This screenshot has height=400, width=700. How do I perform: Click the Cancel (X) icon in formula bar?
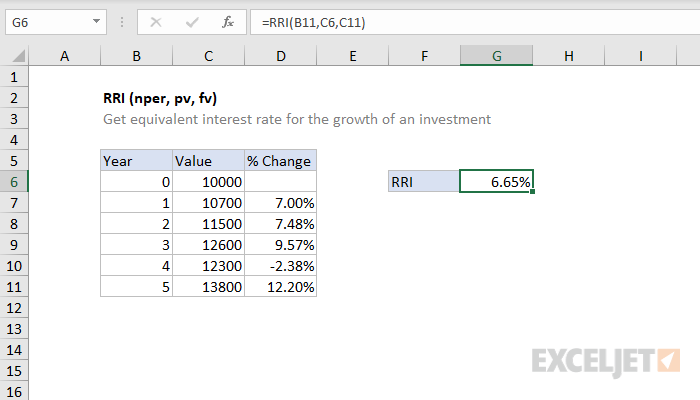coord(156,22)
